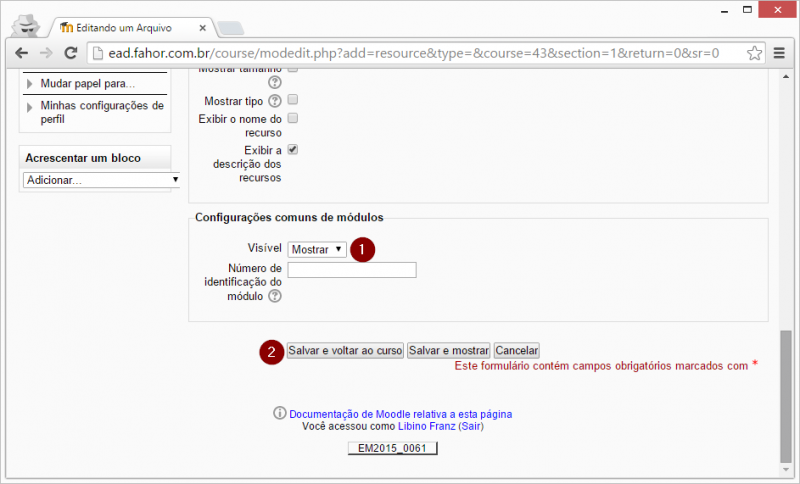Expand Minhas configurações de perfil item

[30, 107]
